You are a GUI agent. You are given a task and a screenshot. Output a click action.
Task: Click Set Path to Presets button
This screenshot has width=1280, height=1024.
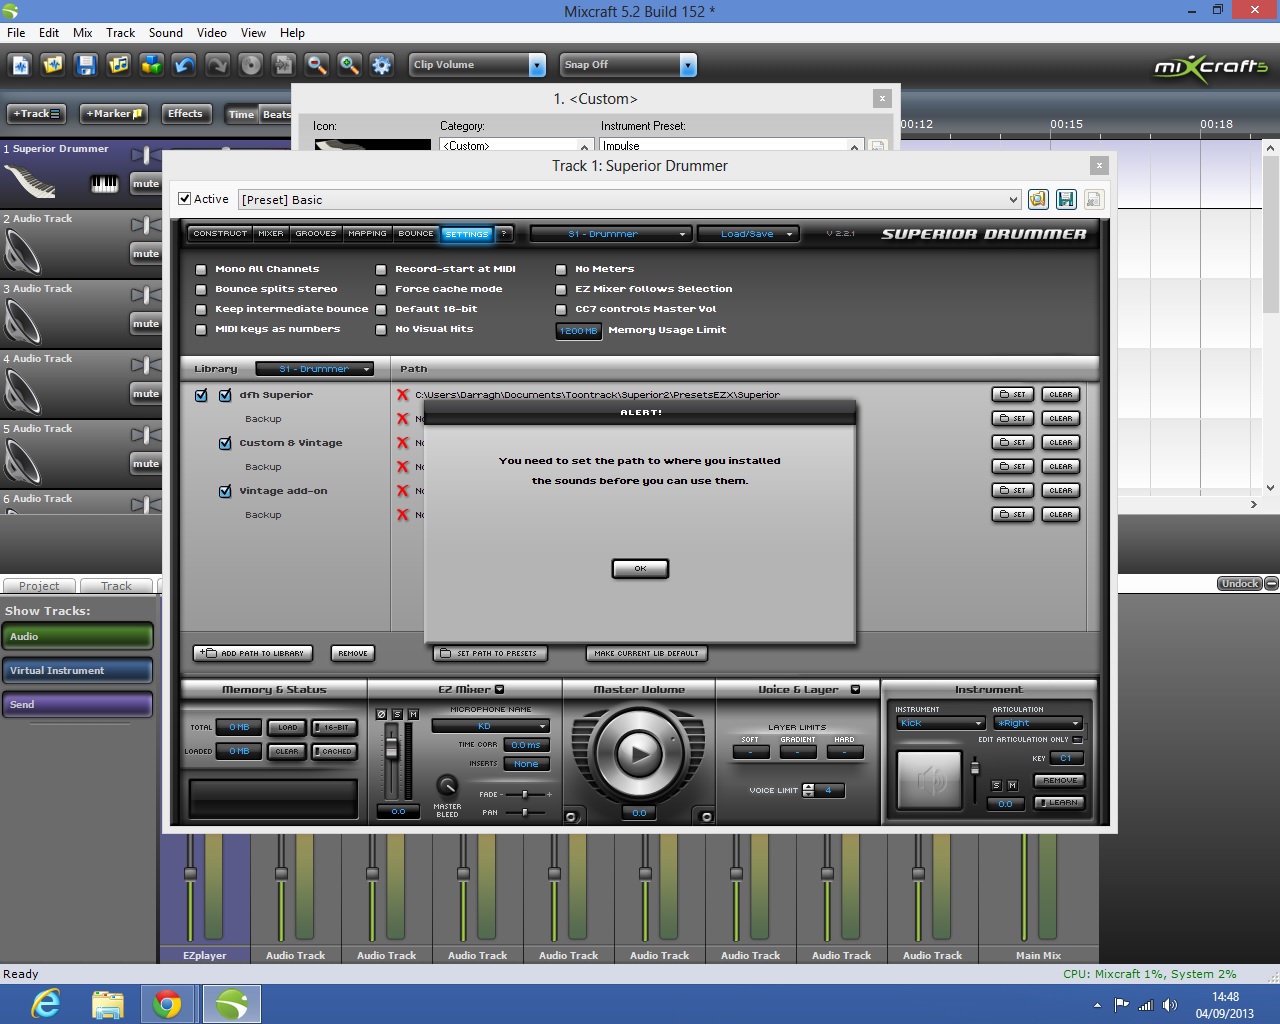[x=490, y=653]
